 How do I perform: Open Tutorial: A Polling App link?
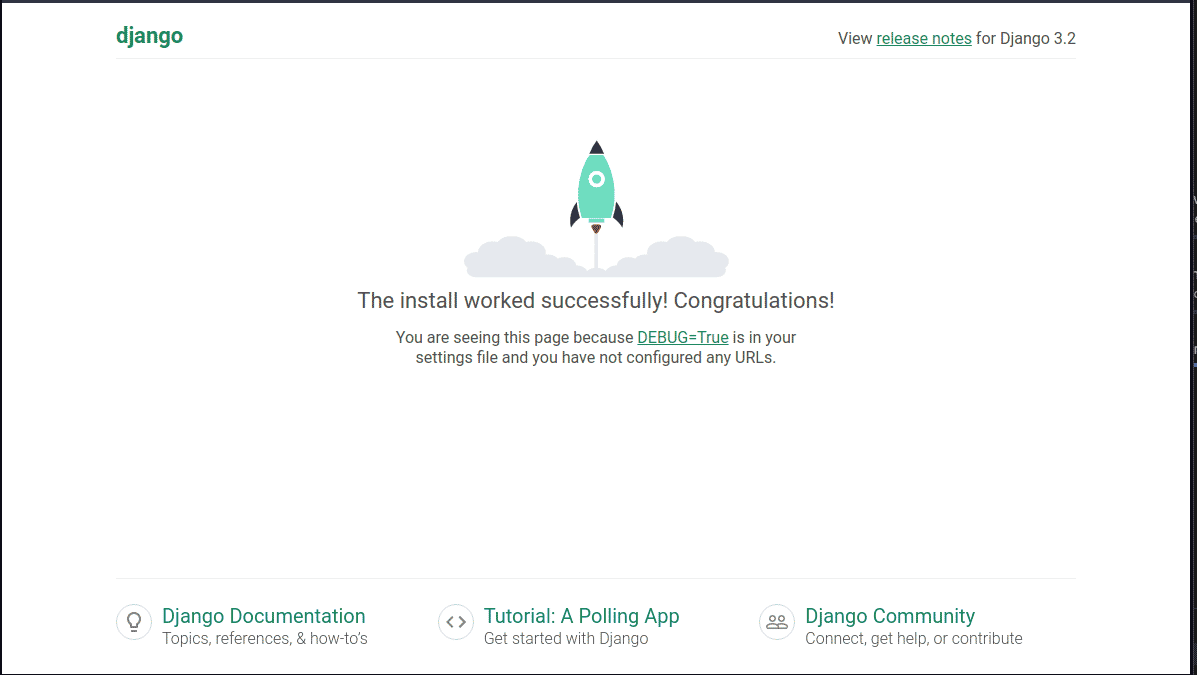tap(581, 615)
